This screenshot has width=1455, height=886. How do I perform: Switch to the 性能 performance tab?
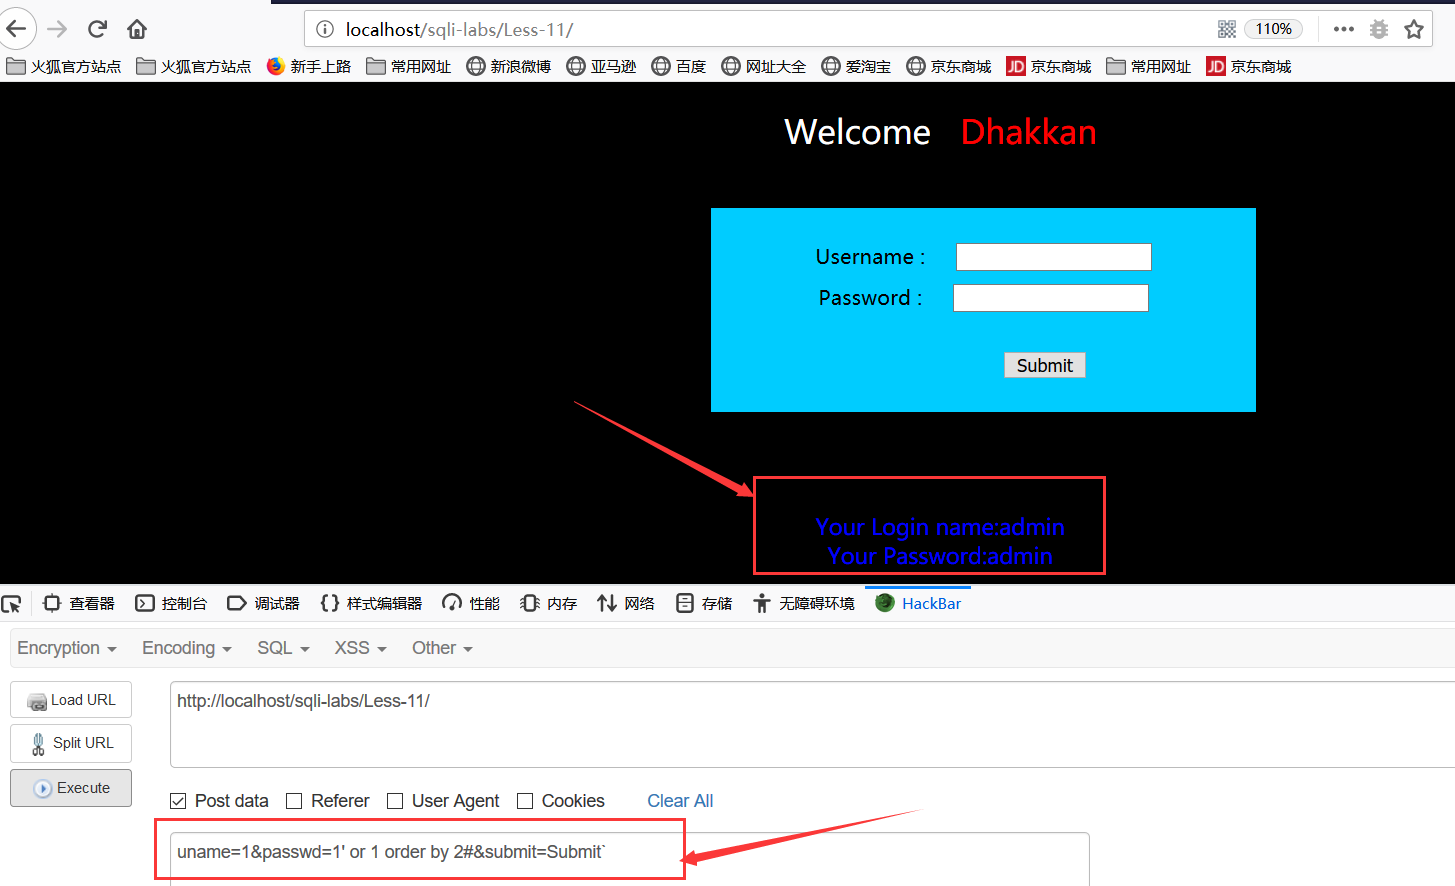point(471,603)
